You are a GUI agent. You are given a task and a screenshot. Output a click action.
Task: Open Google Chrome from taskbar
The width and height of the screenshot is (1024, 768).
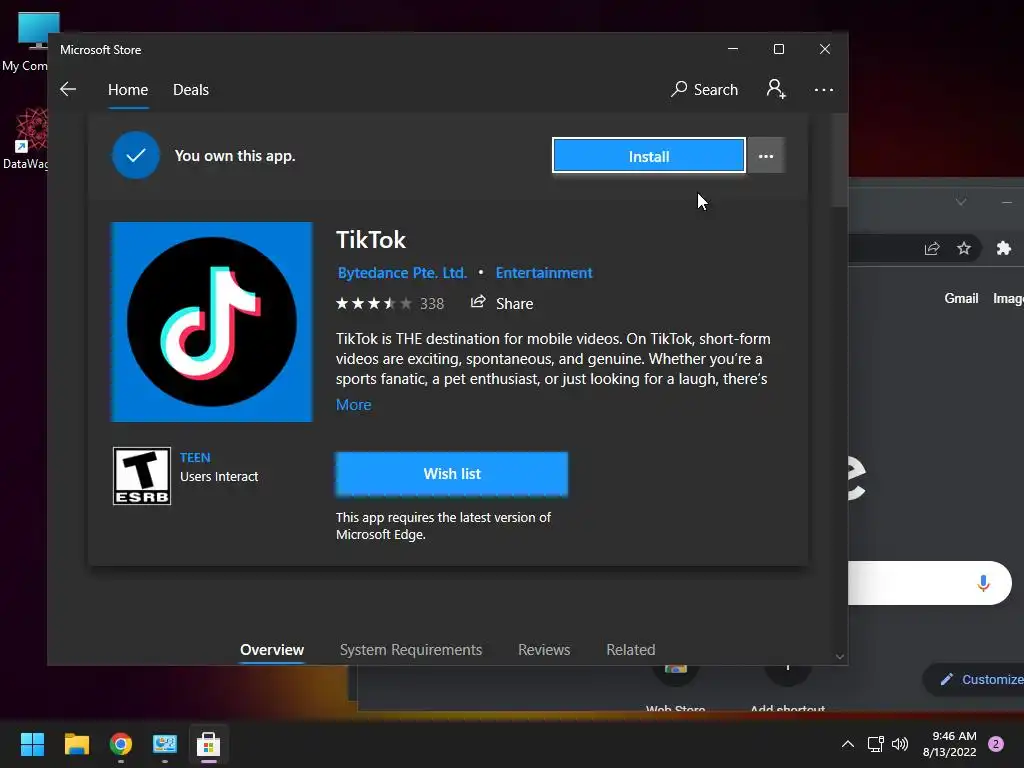tap(121, 744)
